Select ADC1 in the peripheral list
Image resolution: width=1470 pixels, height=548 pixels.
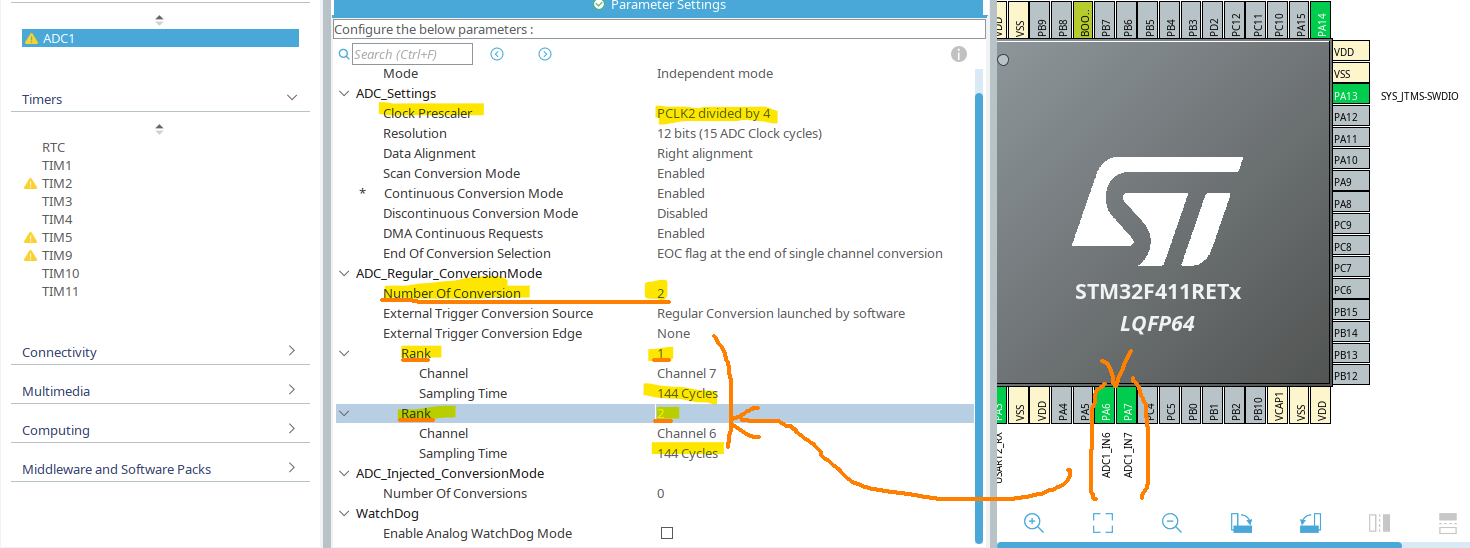click(160, 38)
